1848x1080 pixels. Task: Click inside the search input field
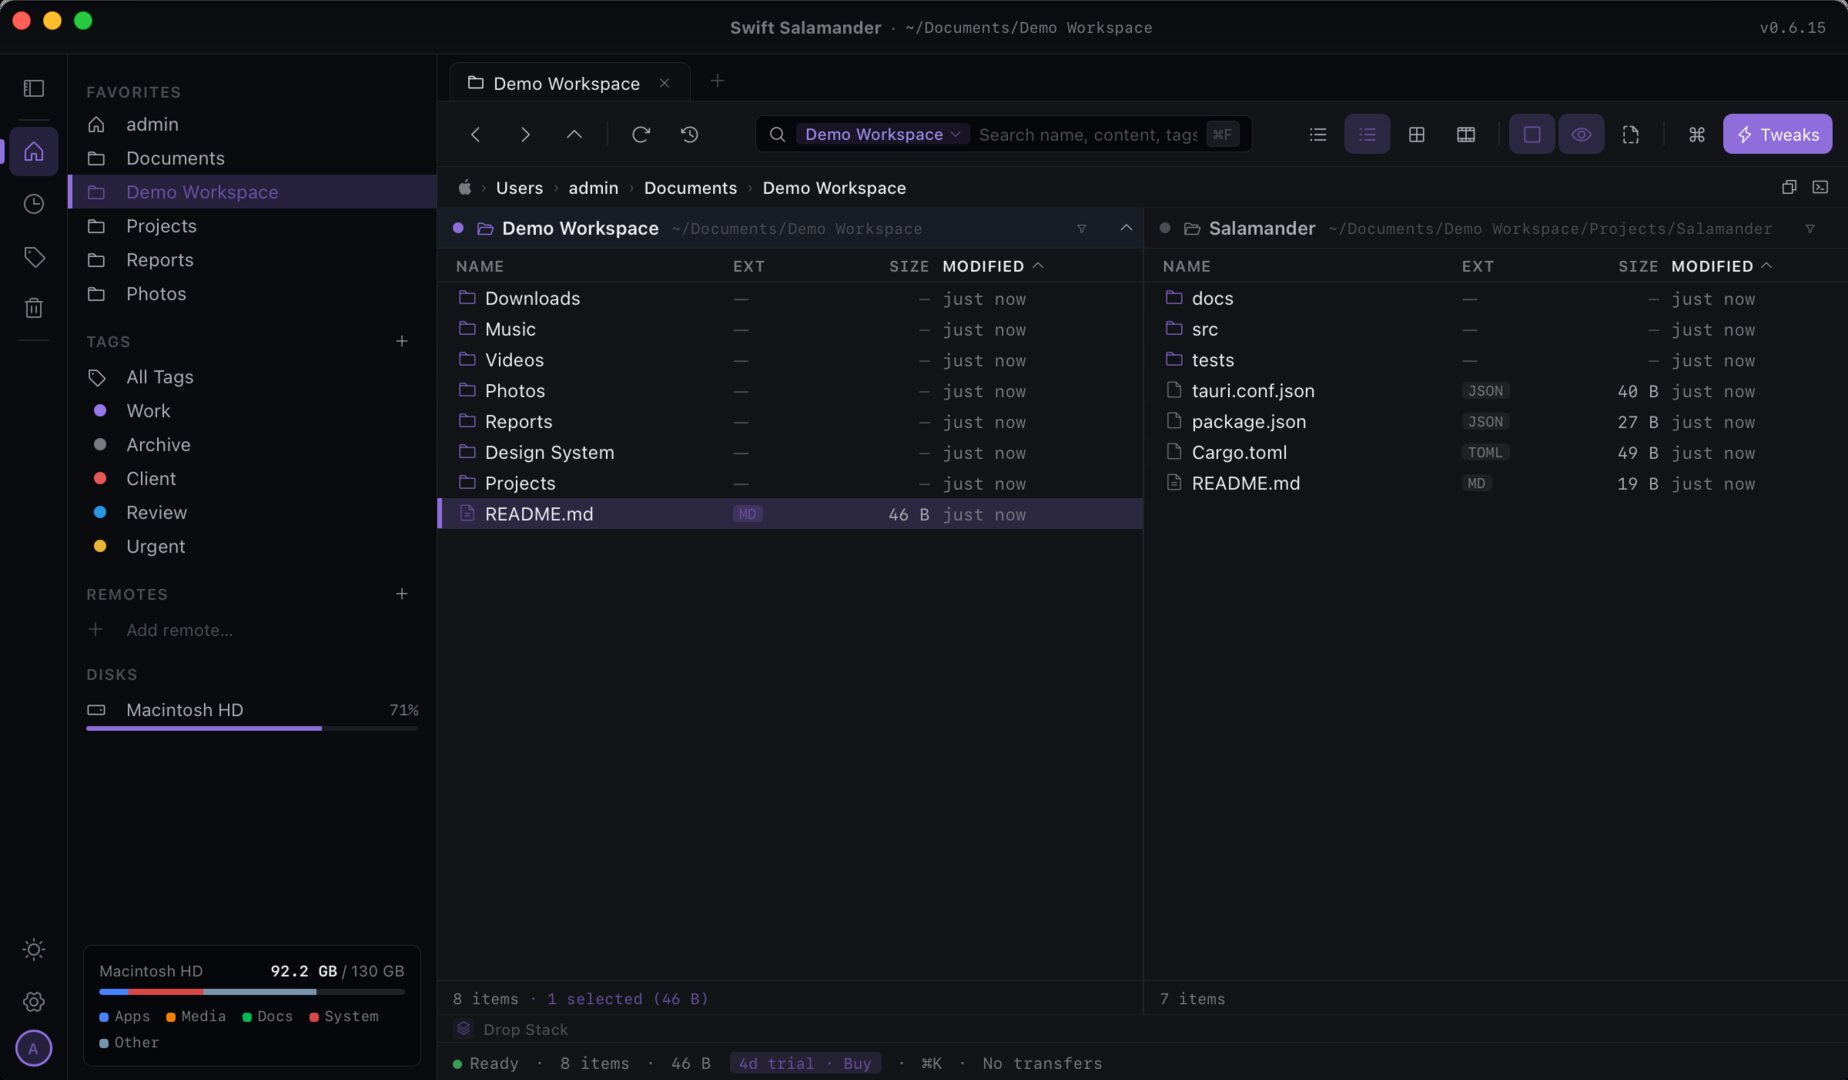[x=1090, y=134]
